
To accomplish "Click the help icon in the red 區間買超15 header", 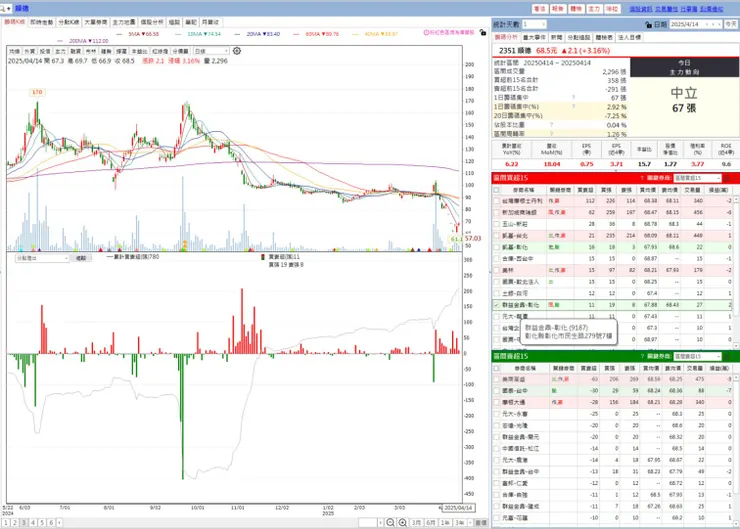I will click(642, 178).
